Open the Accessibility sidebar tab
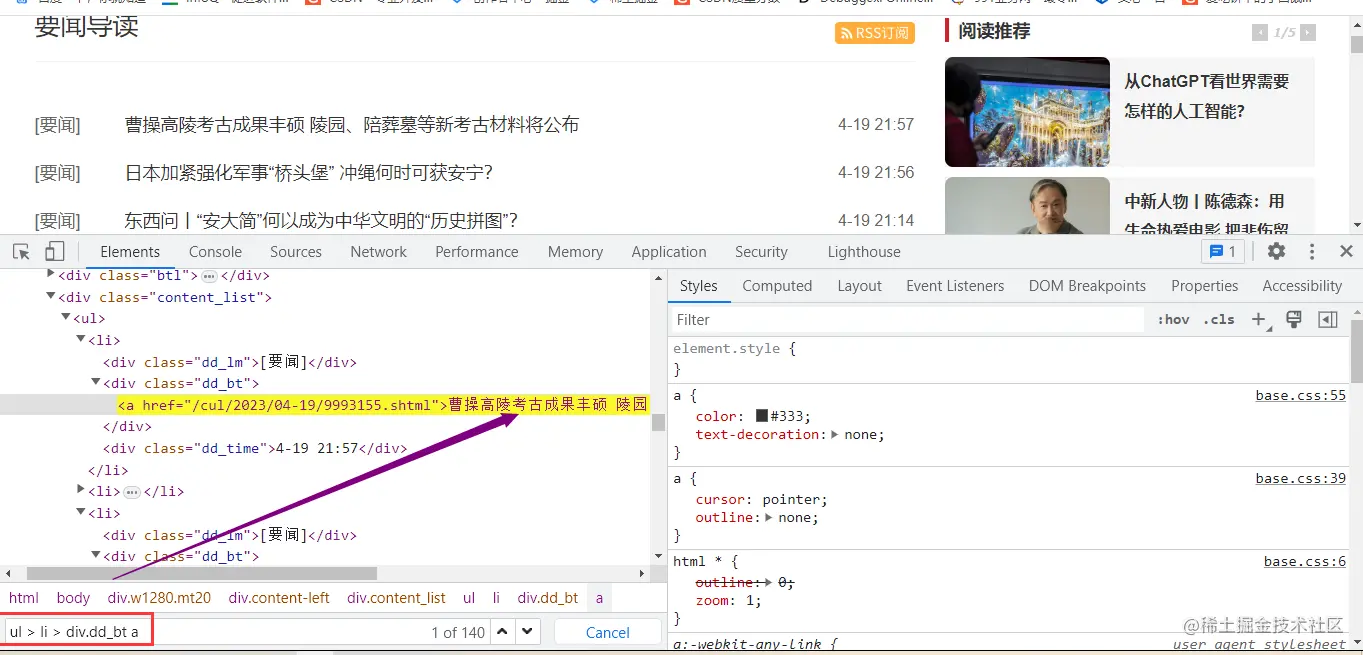The image size is (1363, 655). tap(1302, 286)
